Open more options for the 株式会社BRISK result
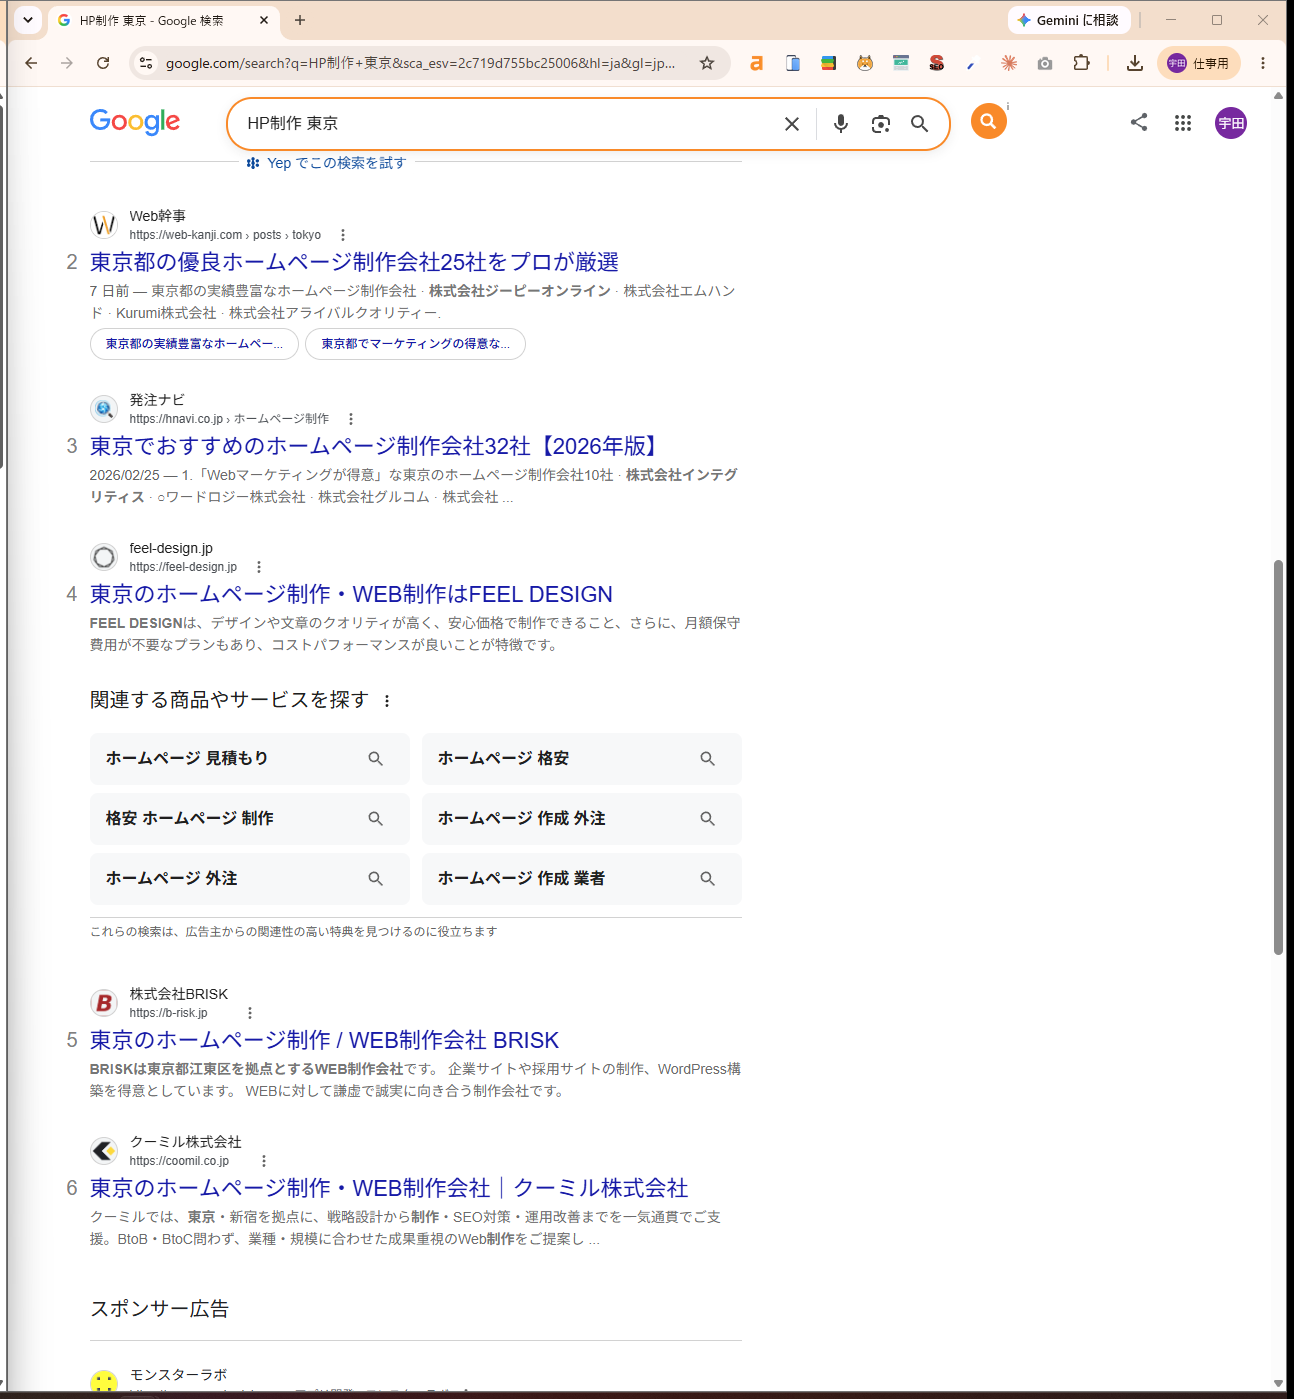Image resolution: width=1294 pixels, height=1399 pixels. click(x=250, y=1013)
